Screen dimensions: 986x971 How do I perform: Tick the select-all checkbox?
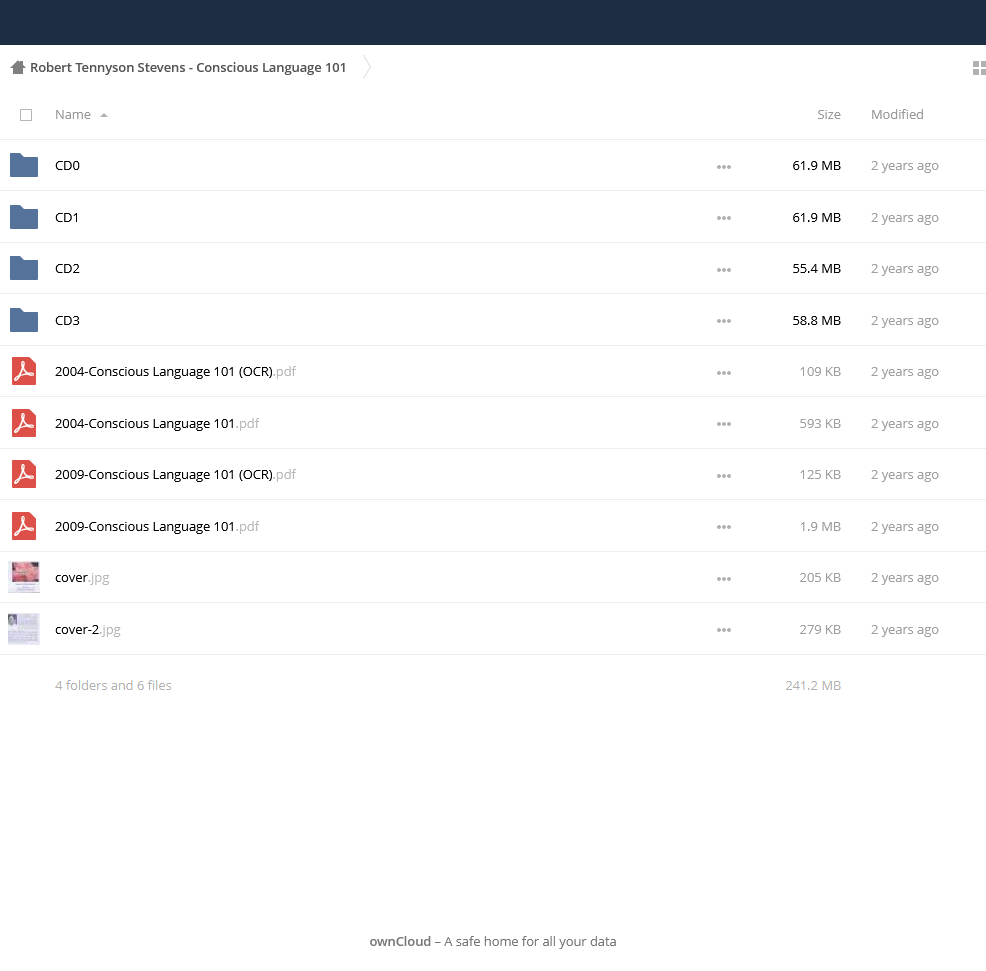[26, 115]
